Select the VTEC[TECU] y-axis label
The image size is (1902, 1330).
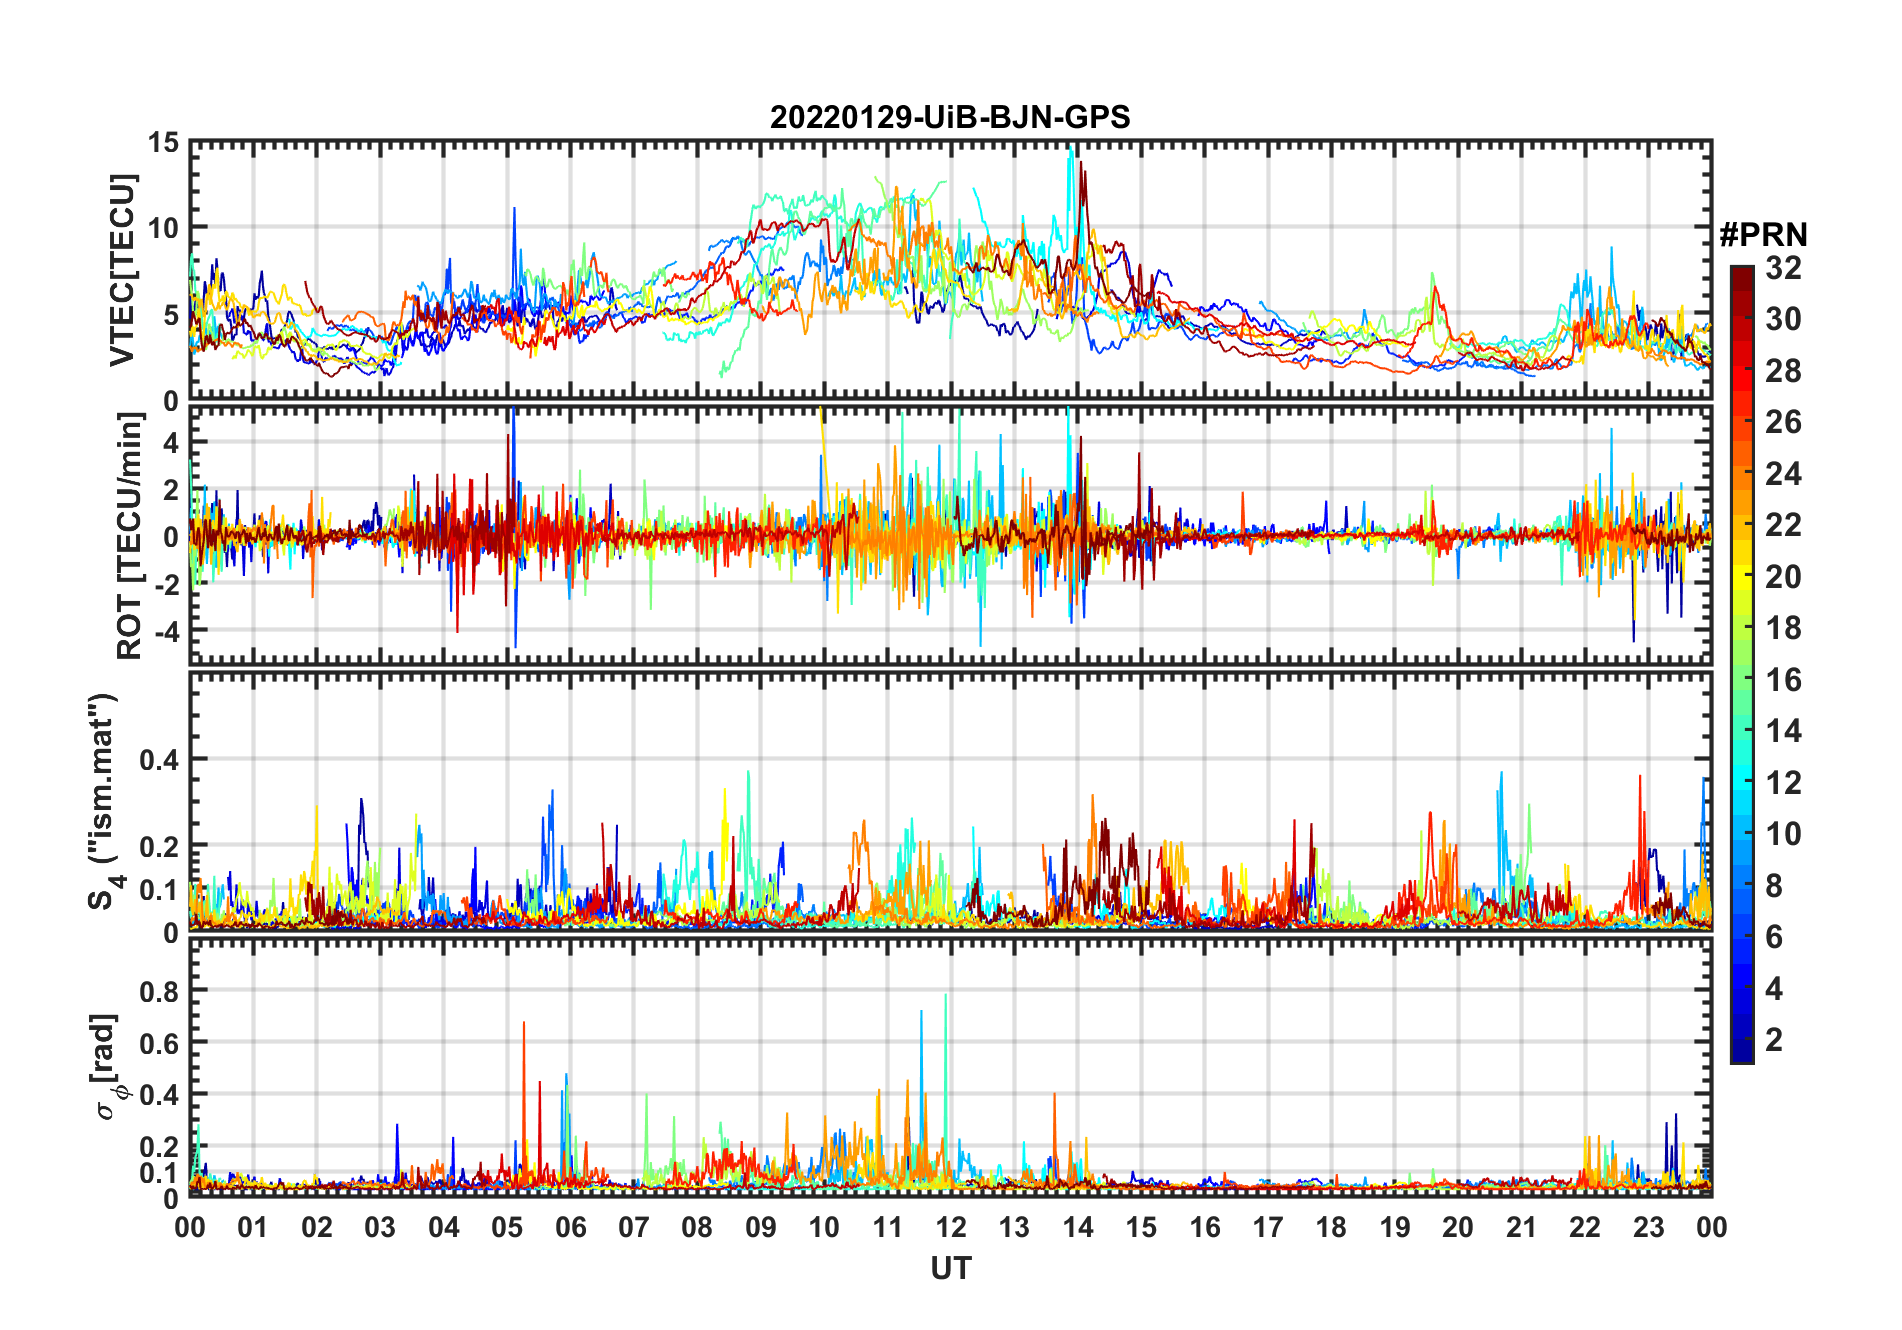pyautogui.click(x=122, y=270)
